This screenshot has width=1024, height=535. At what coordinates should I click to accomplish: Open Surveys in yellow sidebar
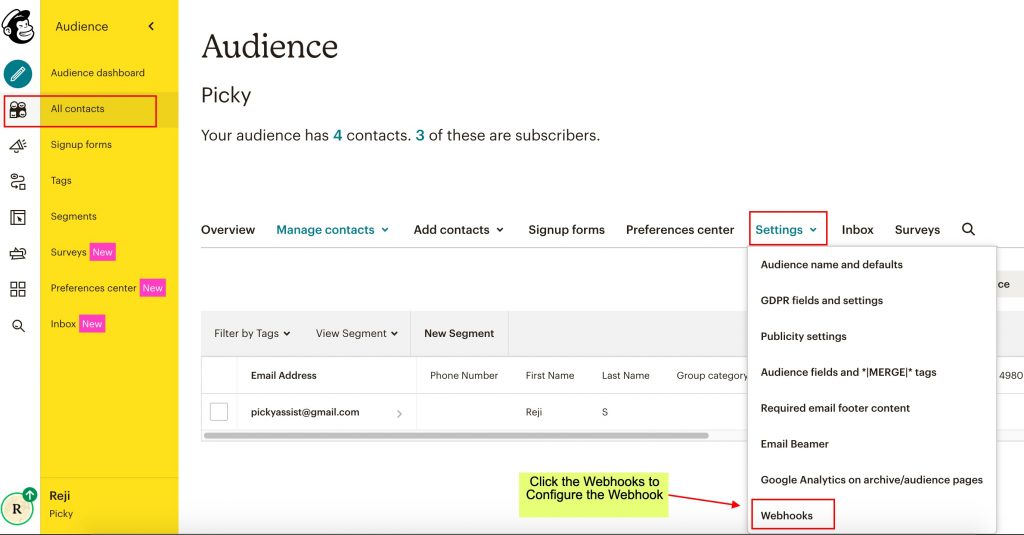(69, 252)
